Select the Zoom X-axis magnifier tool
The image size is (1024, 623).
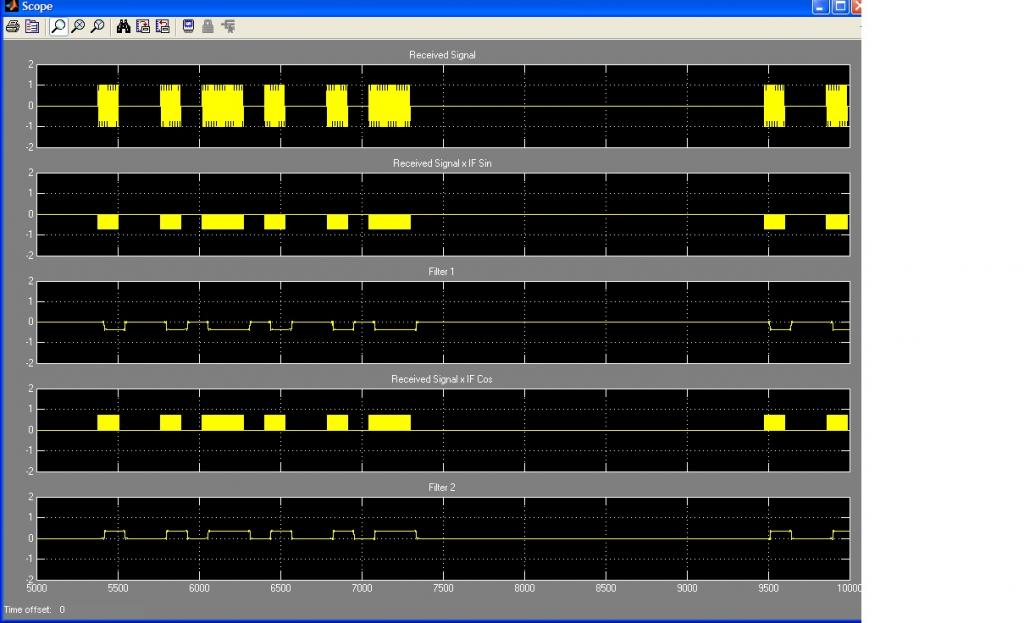pyautogui.click(x=78, y=27)
